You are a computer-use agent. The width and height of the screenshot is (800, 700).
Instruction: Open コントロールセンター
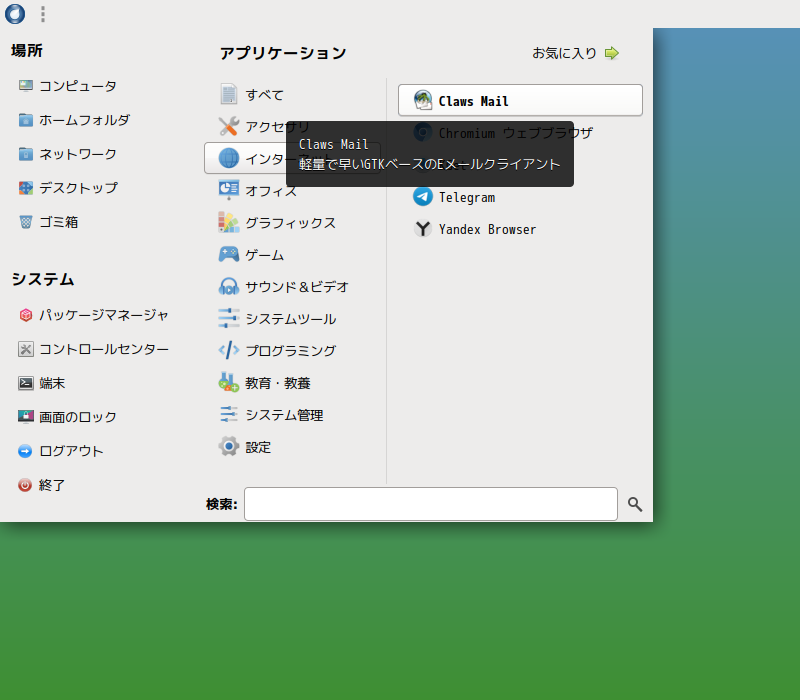tap(93, 349)
